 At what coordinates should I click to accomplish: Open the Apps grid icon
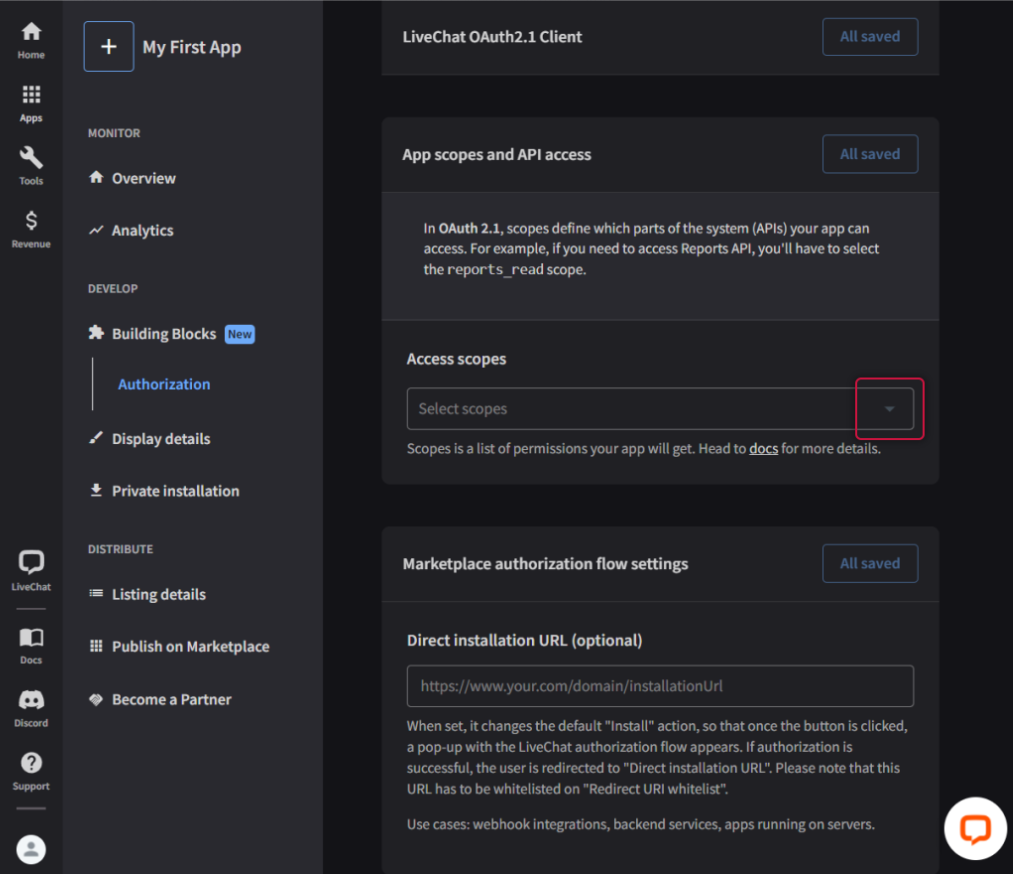coord(31,103)
